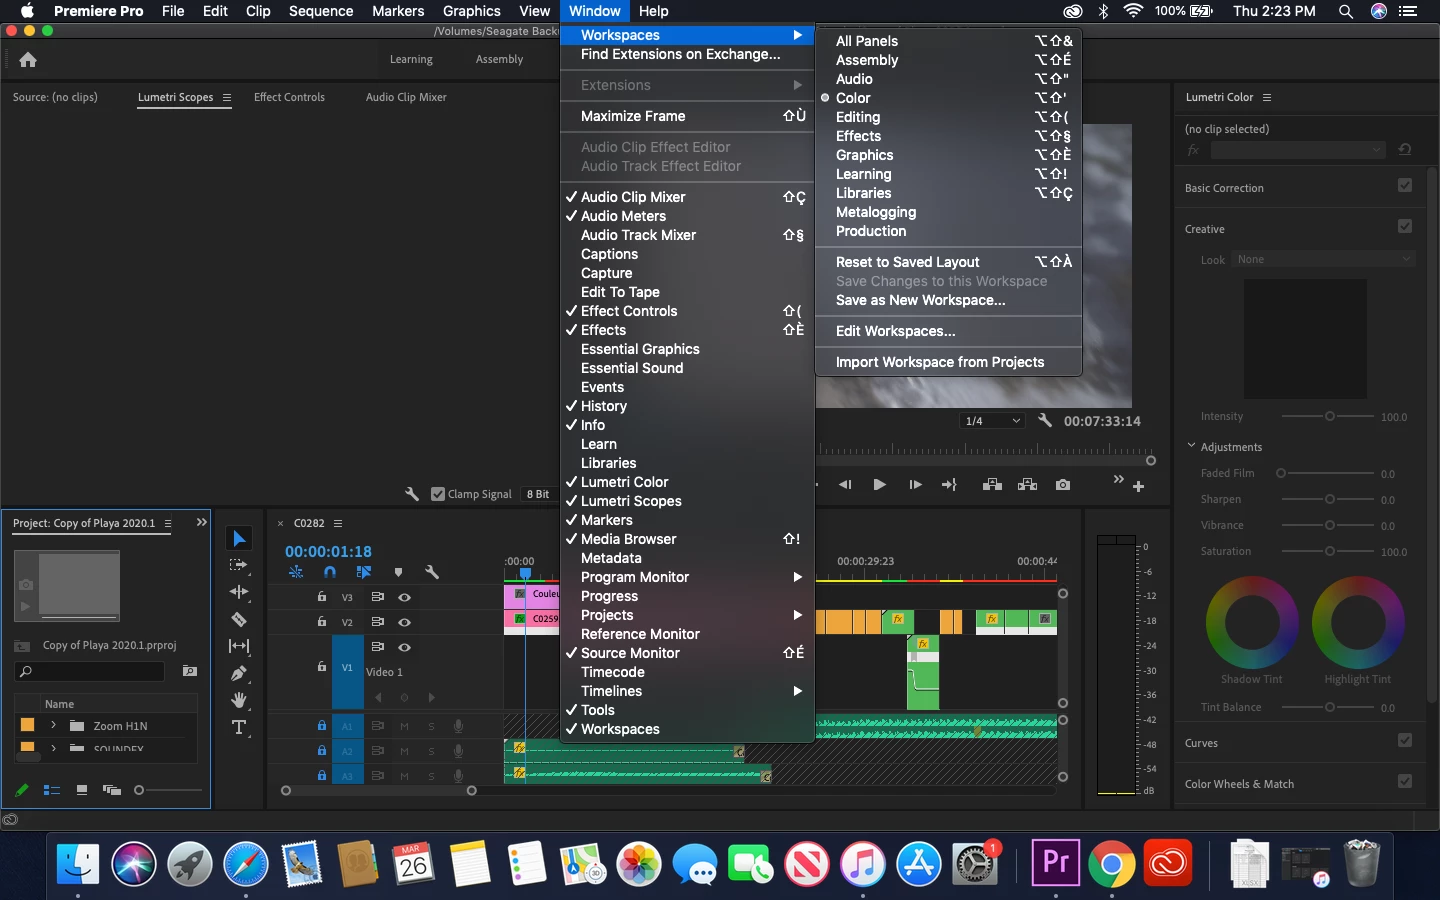Select the Track Select Forward tool
The image size is (1440, 900).
point(239,565)
